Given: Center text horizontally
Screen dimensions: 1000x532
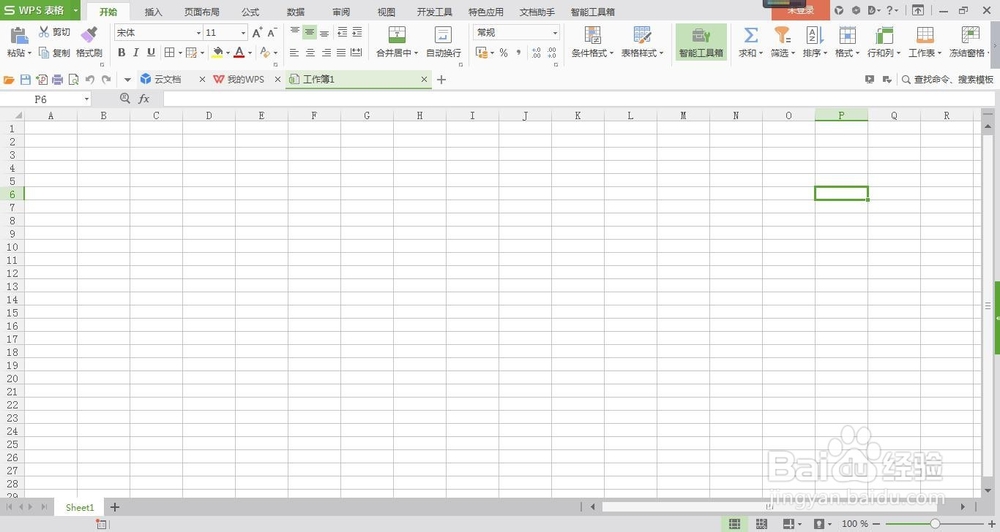Looking at the screenshot, I should pos(310,53).
